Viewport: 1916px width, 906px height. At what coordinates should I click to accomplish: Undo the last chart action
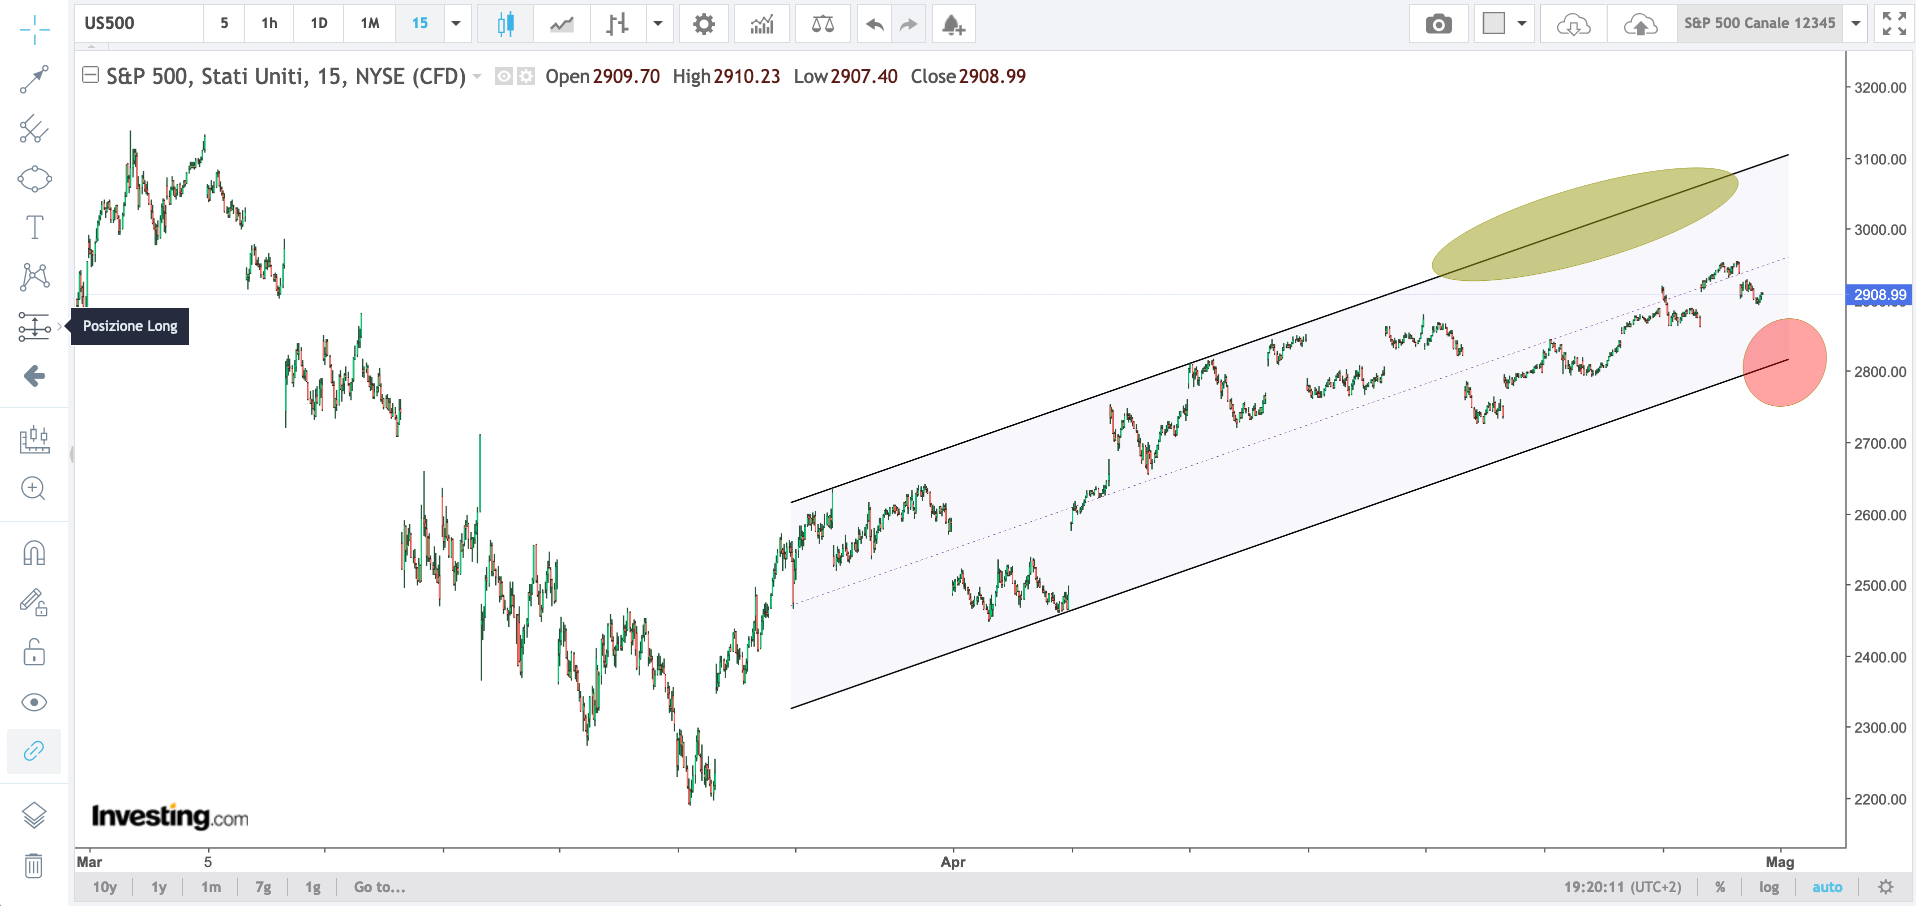[x=875, y=23]
